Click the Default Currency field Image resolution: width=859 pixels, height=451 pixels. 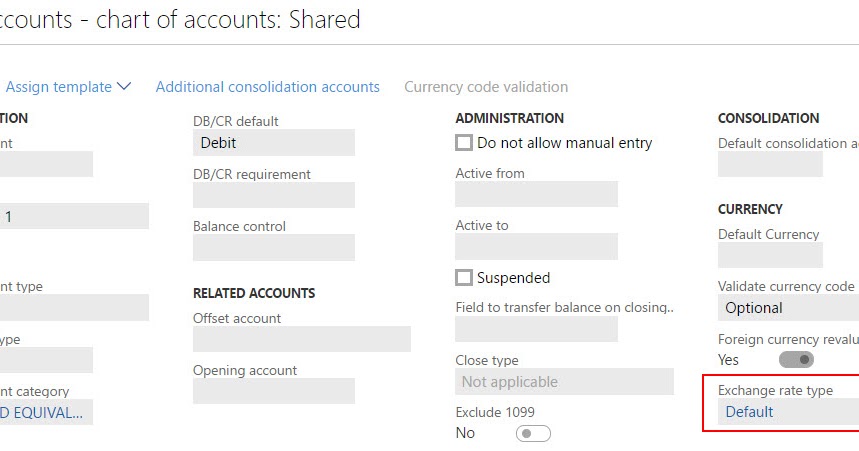pos(770,255)
